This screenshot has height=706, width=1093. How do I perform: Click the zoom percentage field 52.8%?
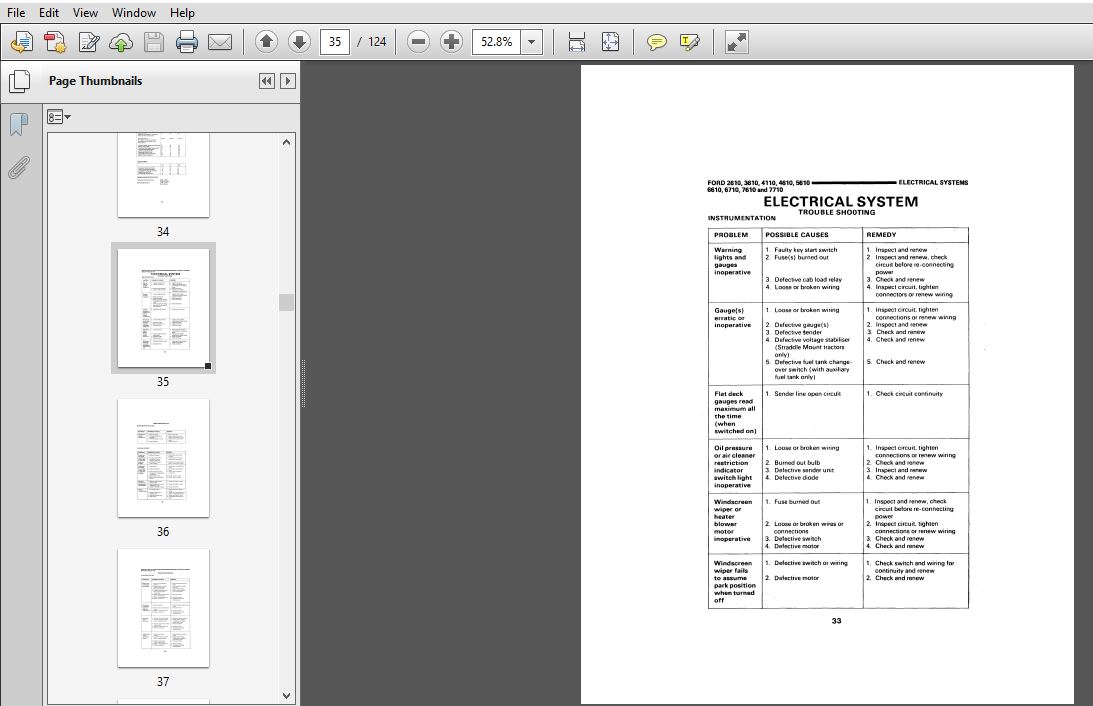pyautogui.click(x=496, y=42)
